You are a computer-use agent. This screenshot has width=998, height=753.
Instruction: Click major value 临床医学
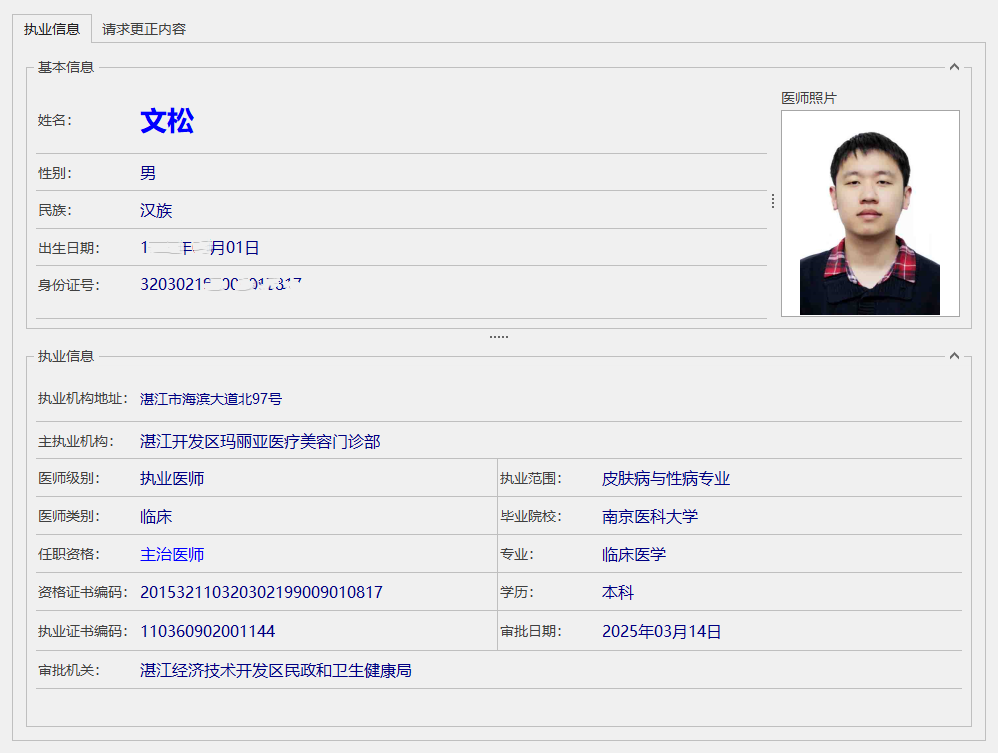tap(634, 554)
